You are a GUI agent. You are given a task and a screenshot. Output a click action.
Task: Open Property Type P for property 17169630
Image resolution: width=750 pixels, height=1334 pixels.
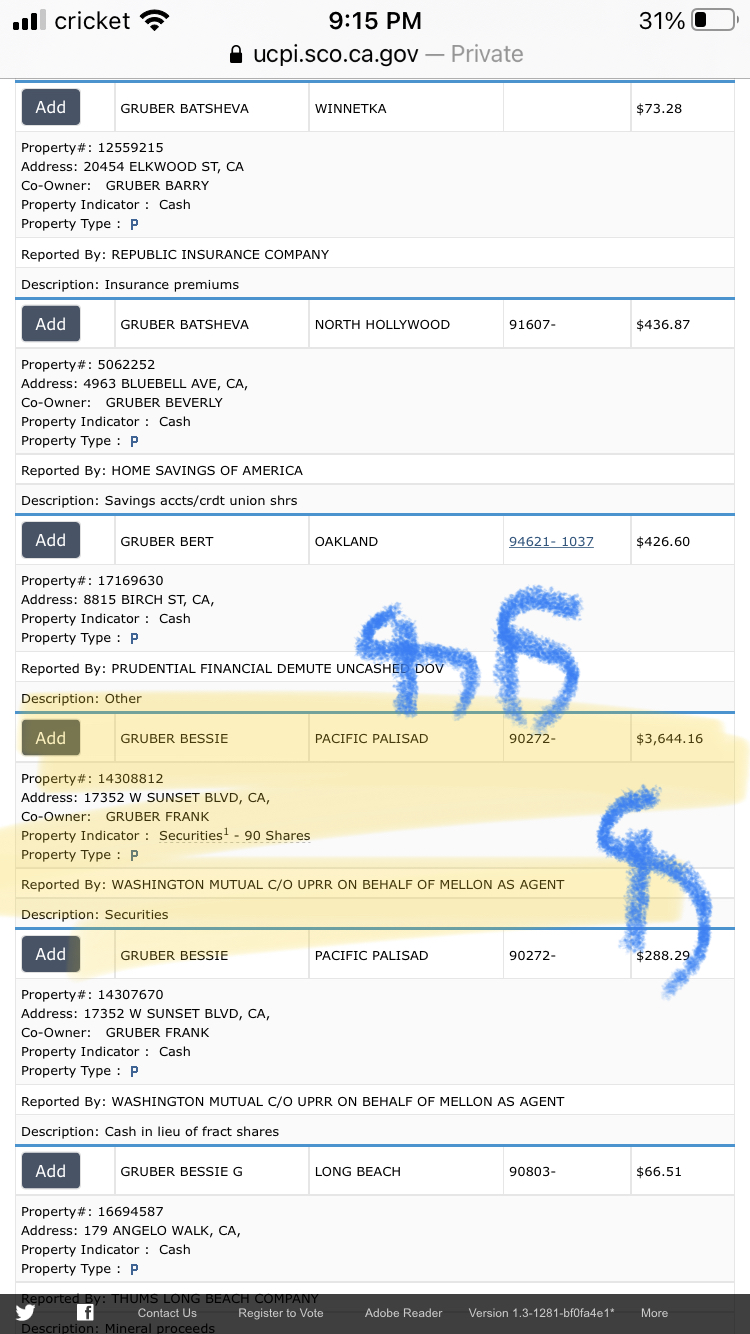click(134, 638)
